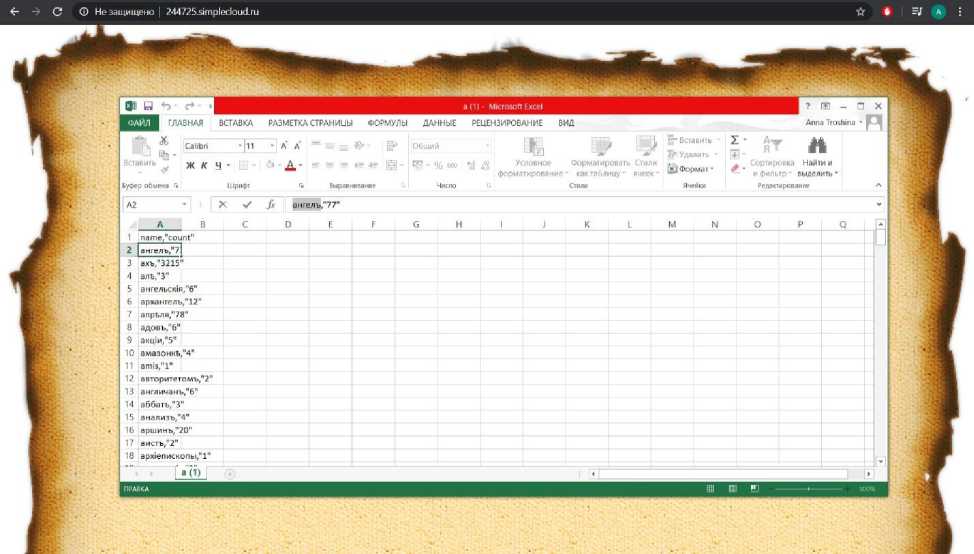Collapse the ribbon with up chevron
Screen dimensions: 974x554
tap(878, 185)
